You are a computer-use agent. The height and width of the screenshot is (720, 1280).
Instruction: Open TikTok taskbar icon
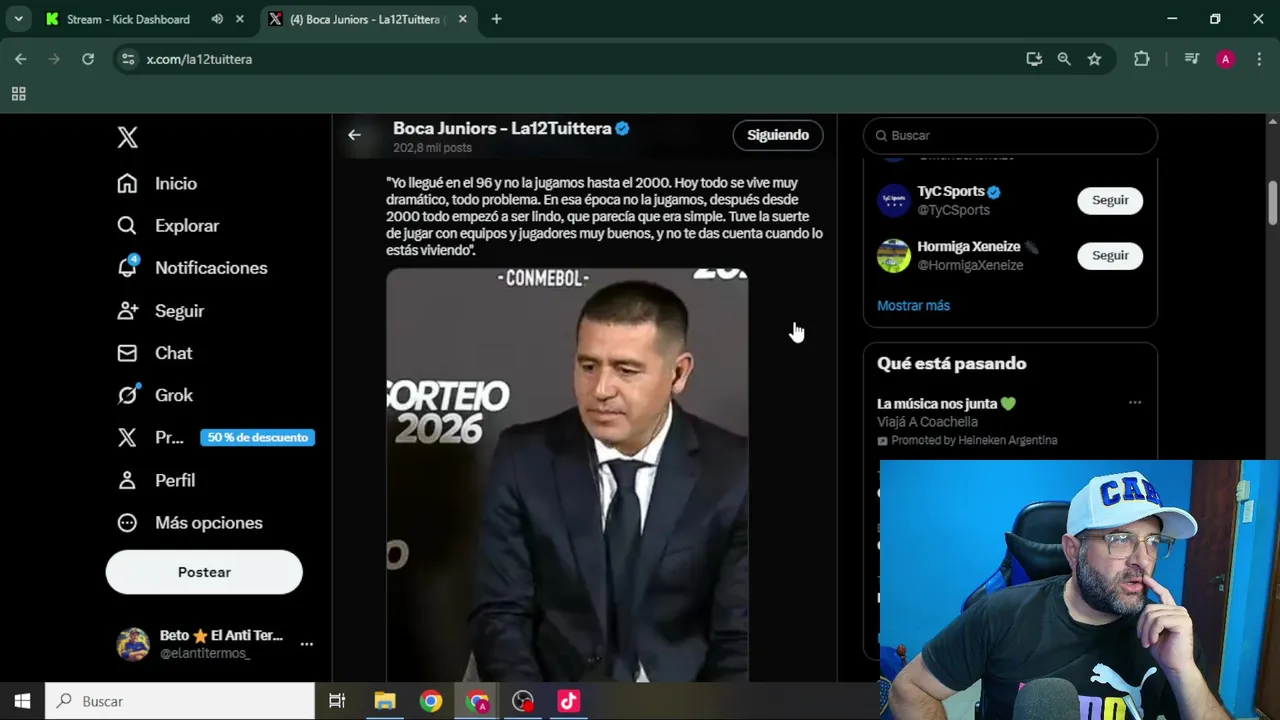[x=569, y=701]
